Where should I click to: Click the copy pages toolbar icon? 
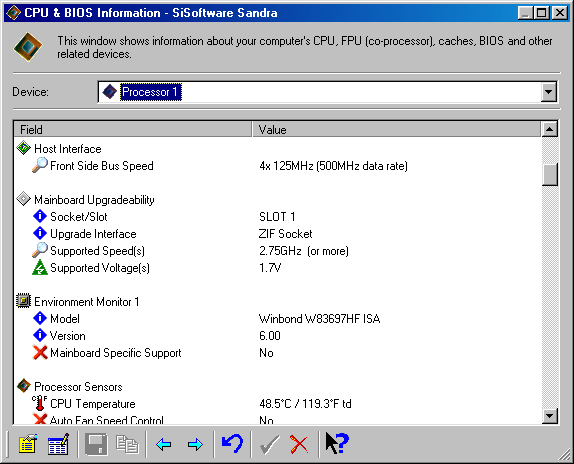127,444
